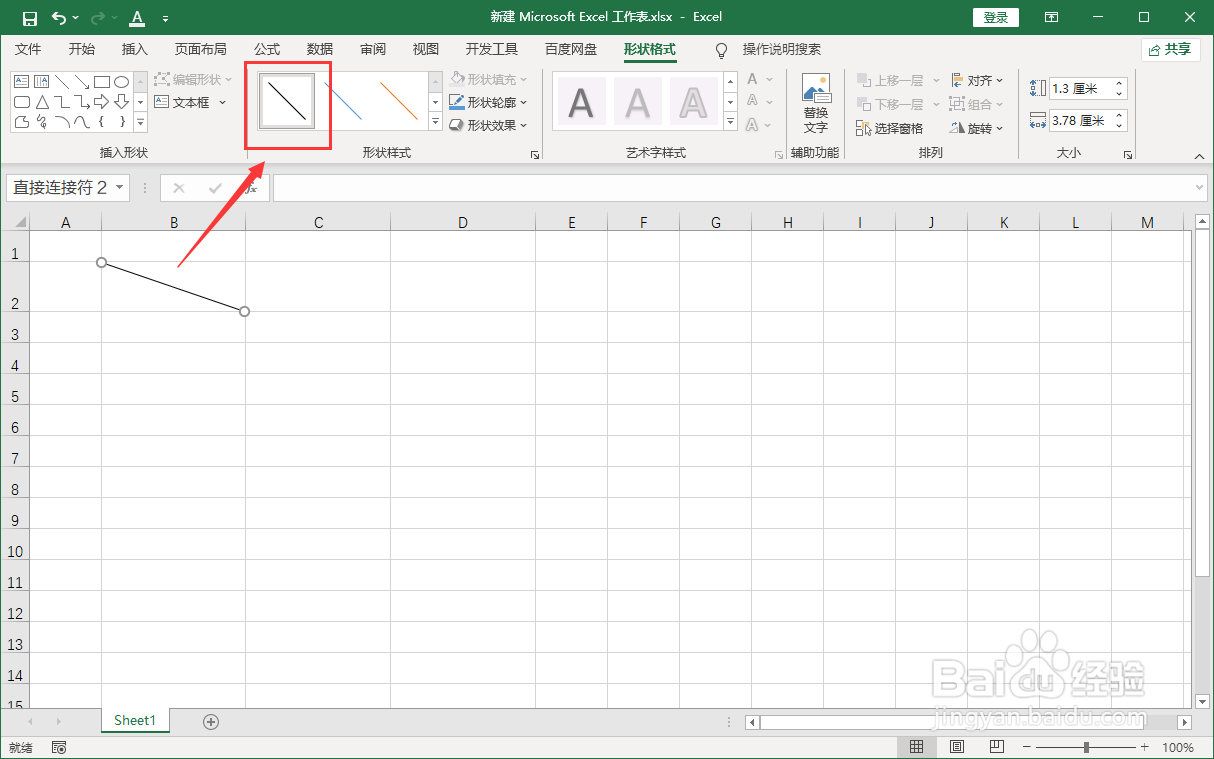Select the right block arrow shape
This screenshot has height=759, width=1214.
click(101, 102)
